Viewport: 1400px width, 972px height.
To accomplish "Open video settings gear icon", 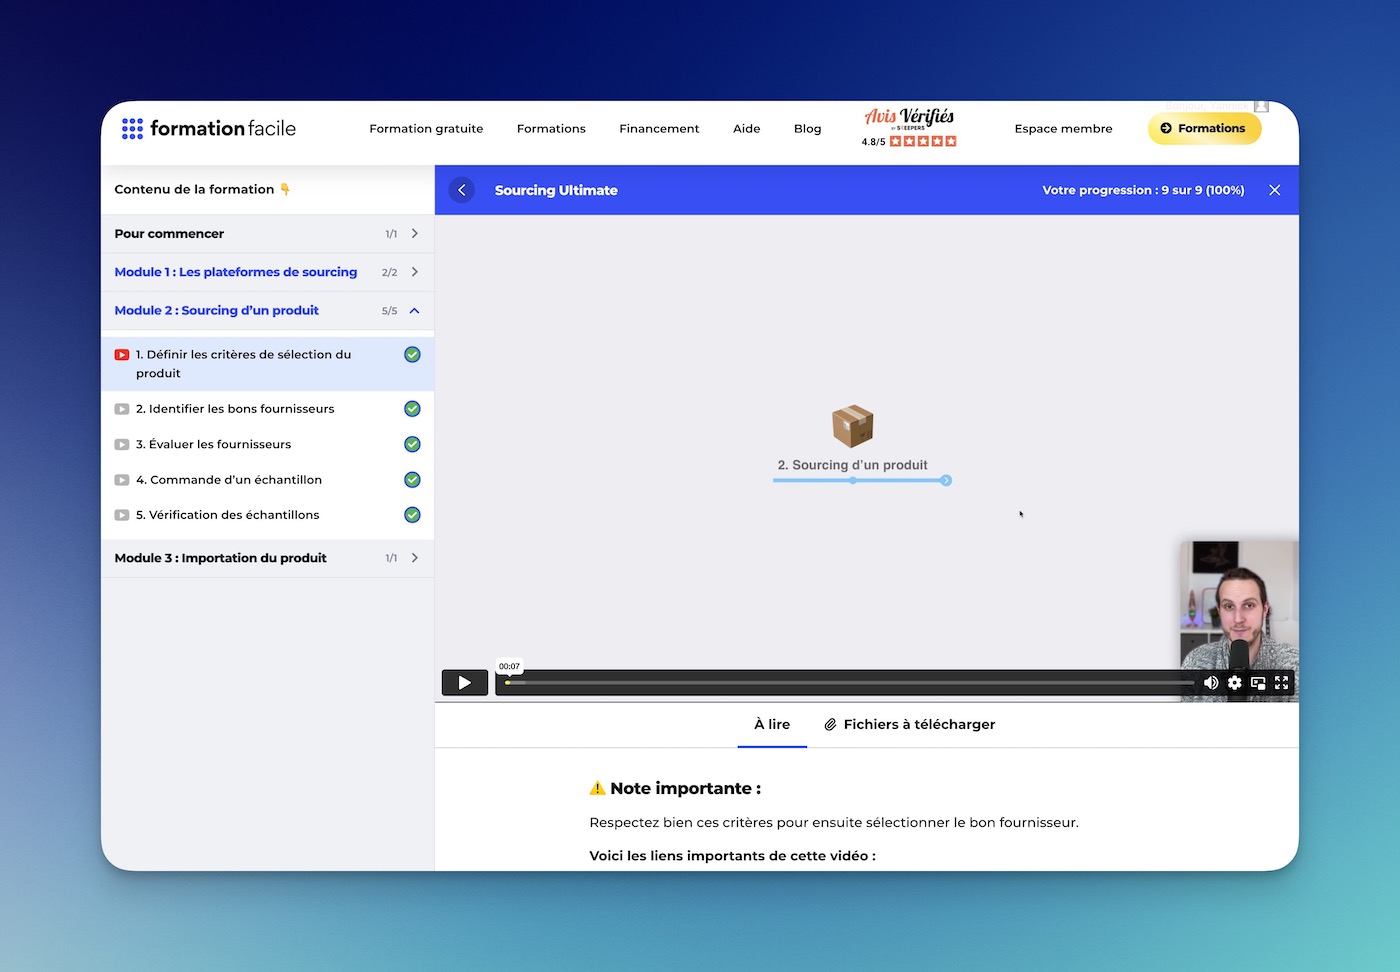I will 1235,683.
